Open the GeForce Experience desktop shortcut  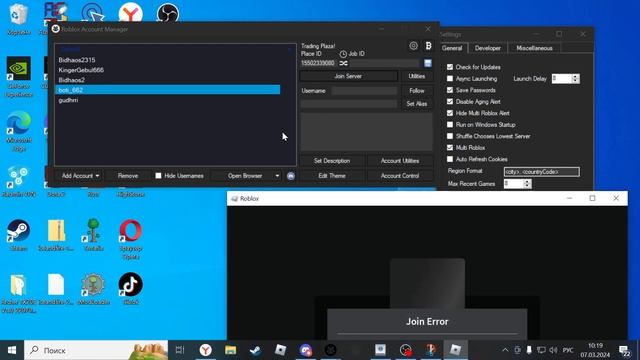point(18,77)
